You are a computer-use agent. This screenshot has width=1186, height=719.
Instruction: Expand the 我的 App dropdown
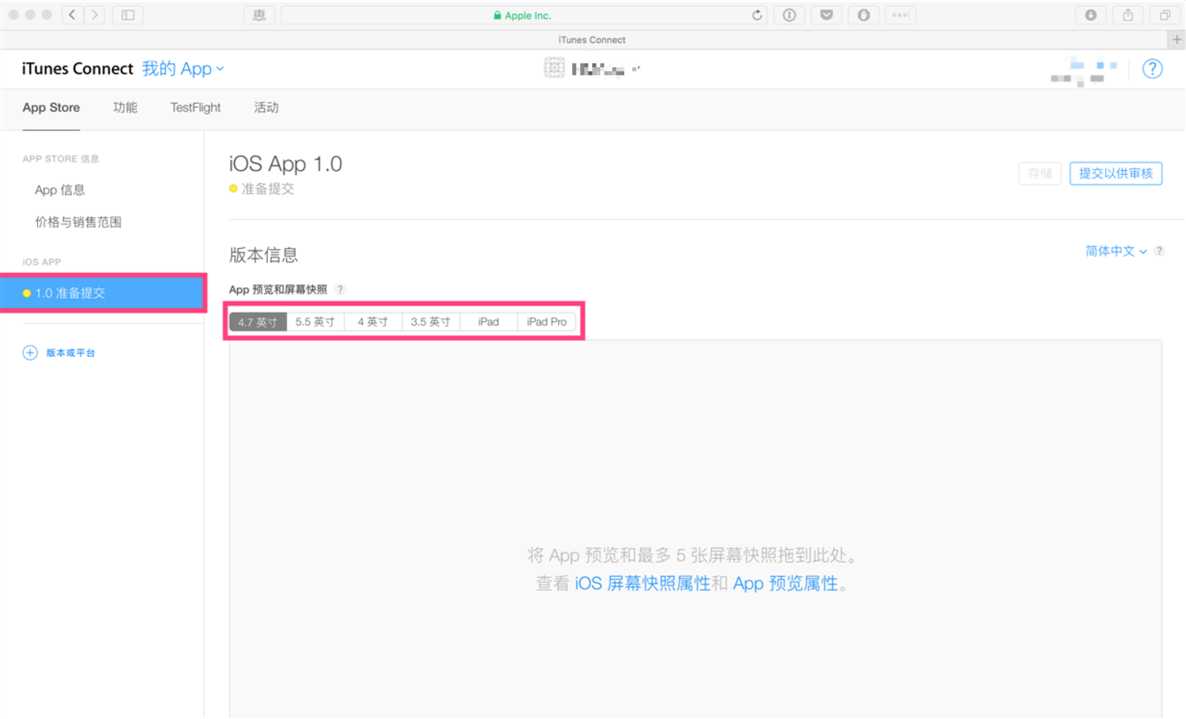coord(183,69)
